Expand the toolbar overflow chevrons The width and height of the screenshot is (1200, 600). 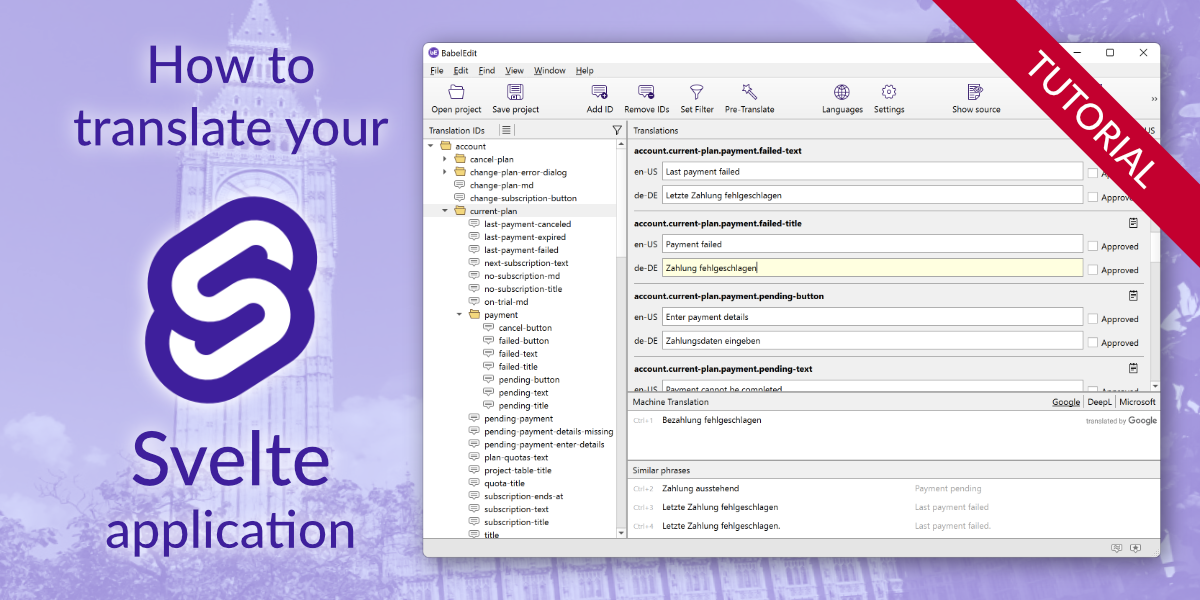click(1154, 99)
